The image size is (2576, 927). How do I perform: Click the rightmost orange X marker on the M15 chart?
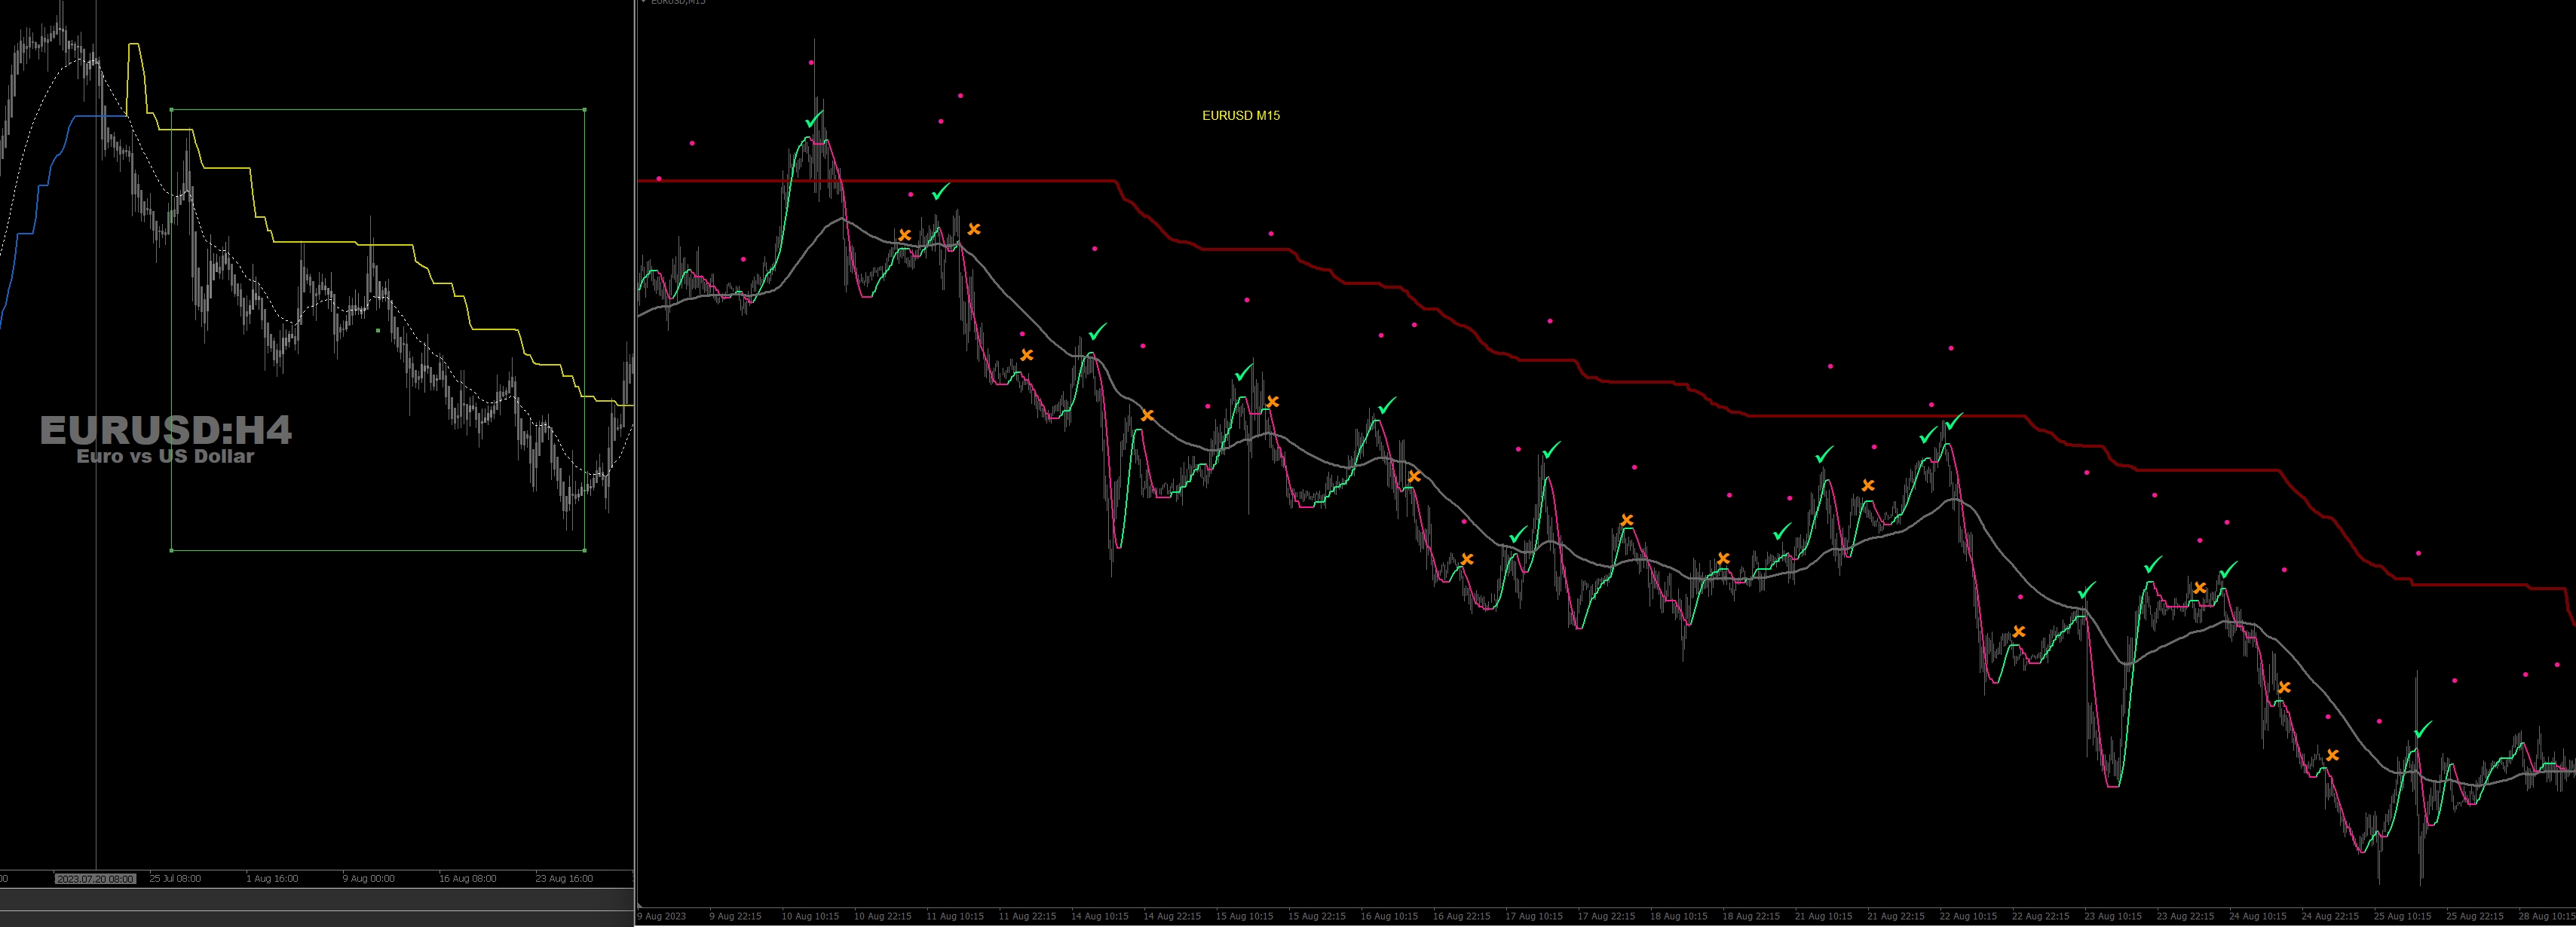pyautogui.click(x=2332, y=755)
